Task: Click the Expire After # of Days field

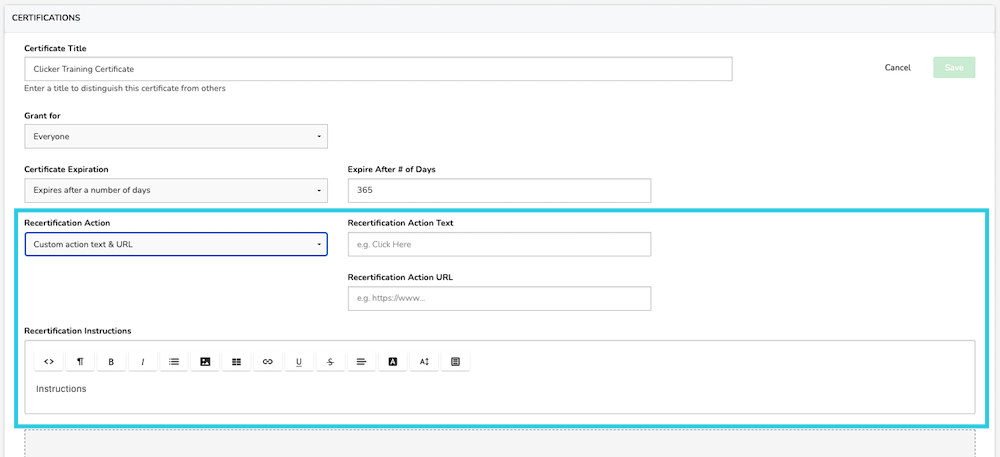Action: pos(499,191)
